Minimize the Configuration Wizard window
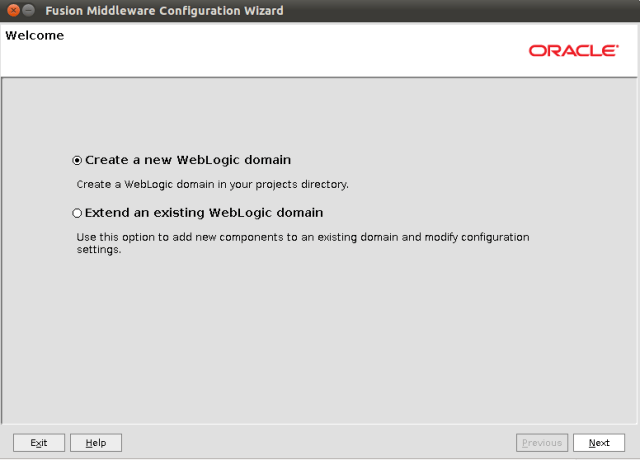 29,10
